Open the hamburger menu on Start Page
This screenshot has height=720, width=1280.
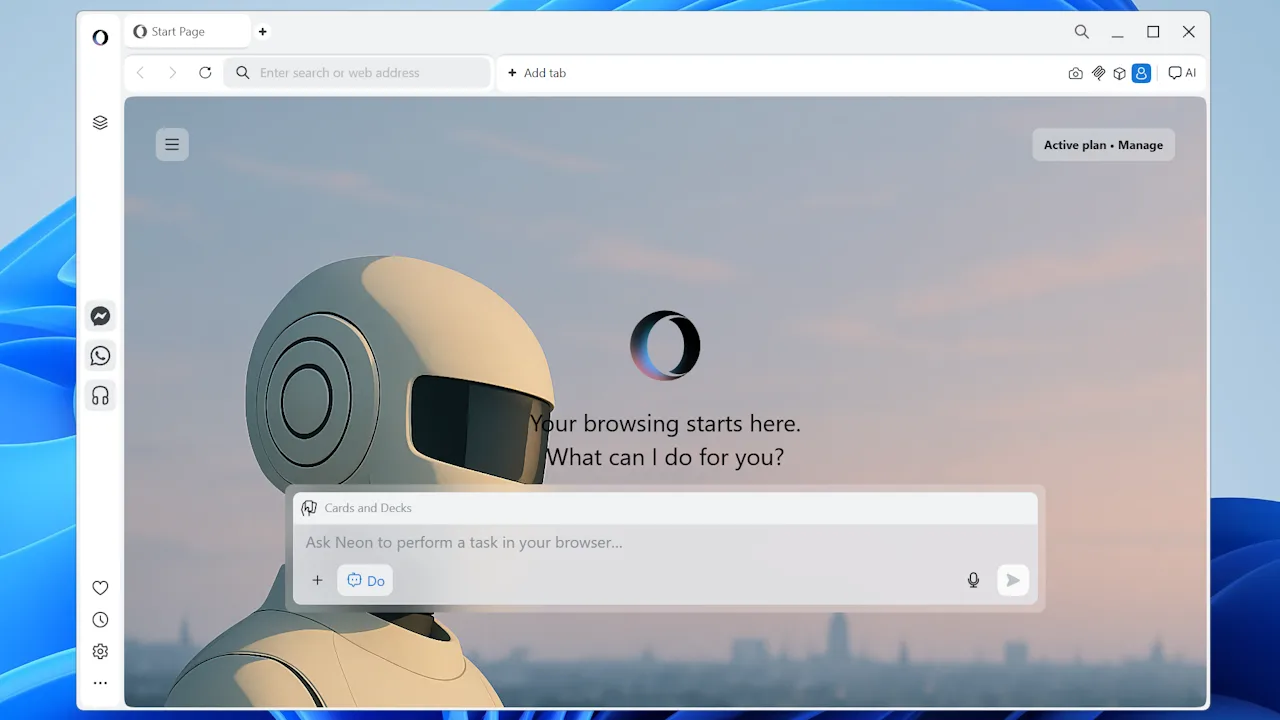172,145
